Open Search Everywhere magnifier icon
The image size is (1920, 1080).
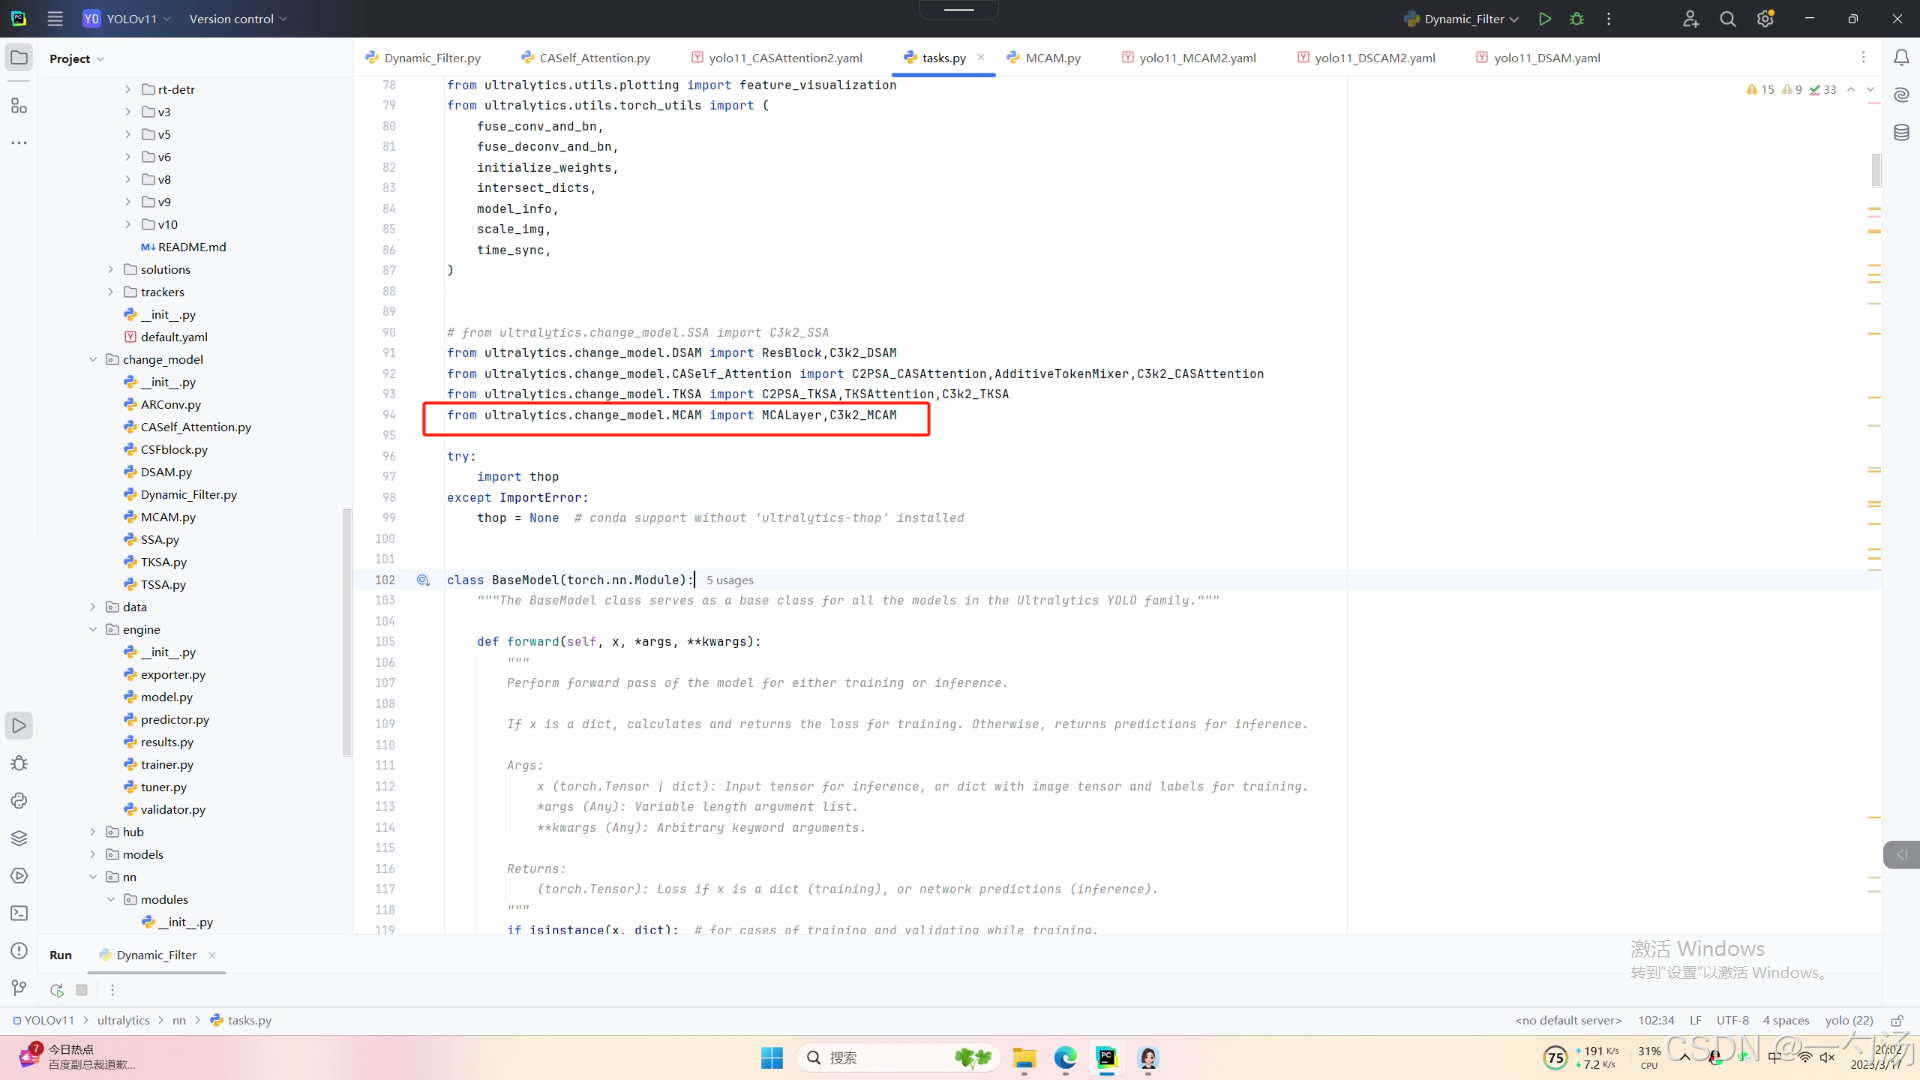tap(1727, 19)
